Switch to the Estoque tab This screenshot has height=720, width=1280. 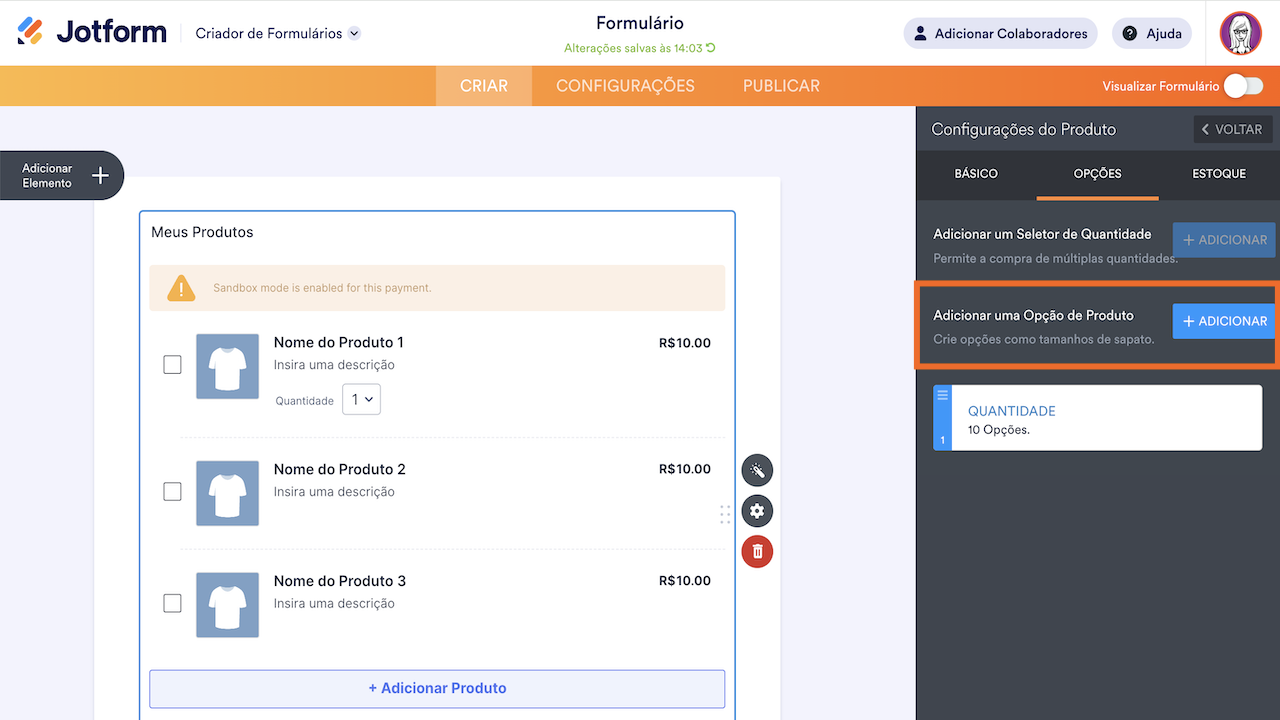[x=1218, y=174]
